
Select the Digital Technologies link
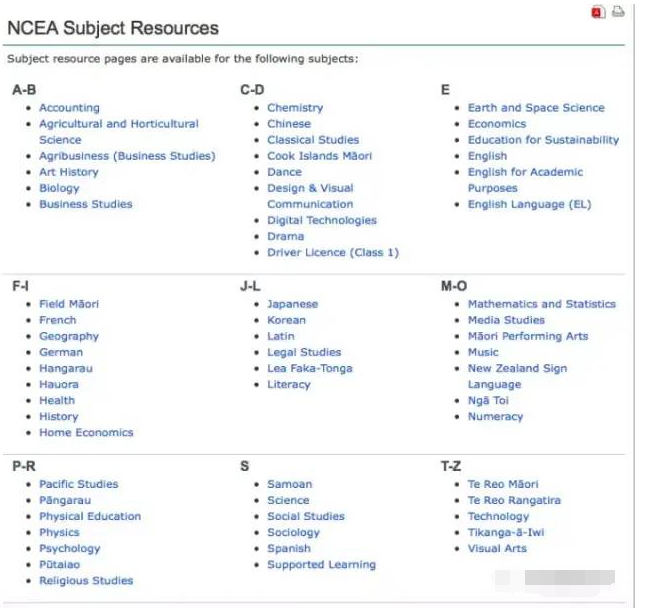pos(322,220)
